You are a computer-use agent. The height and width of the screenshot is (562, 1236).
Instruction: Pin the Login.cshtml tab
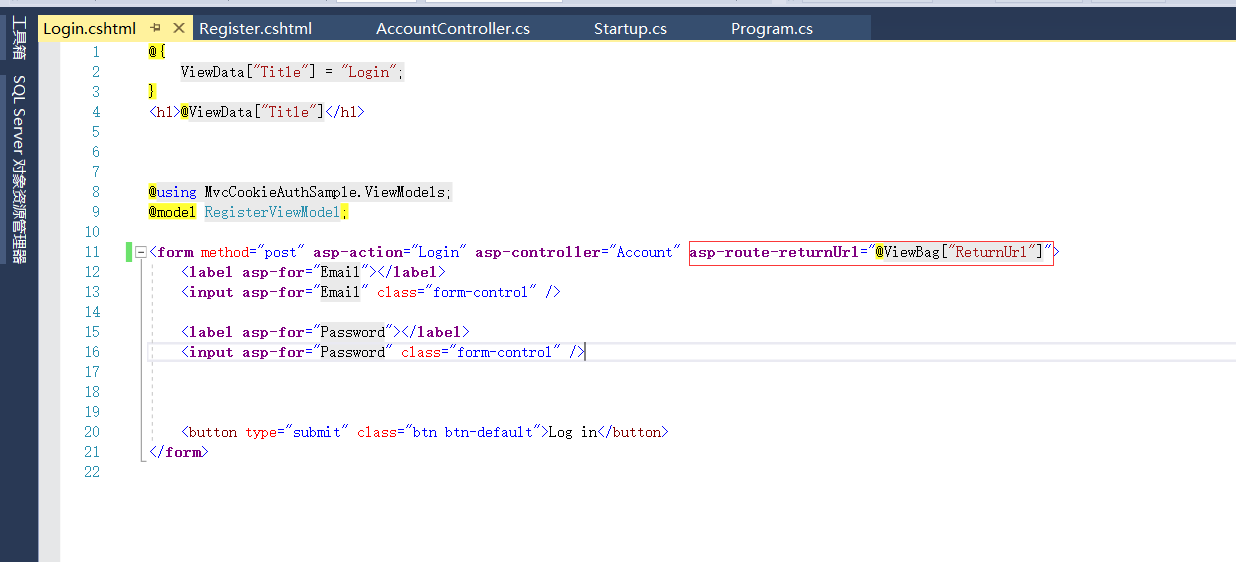point(155,29)
